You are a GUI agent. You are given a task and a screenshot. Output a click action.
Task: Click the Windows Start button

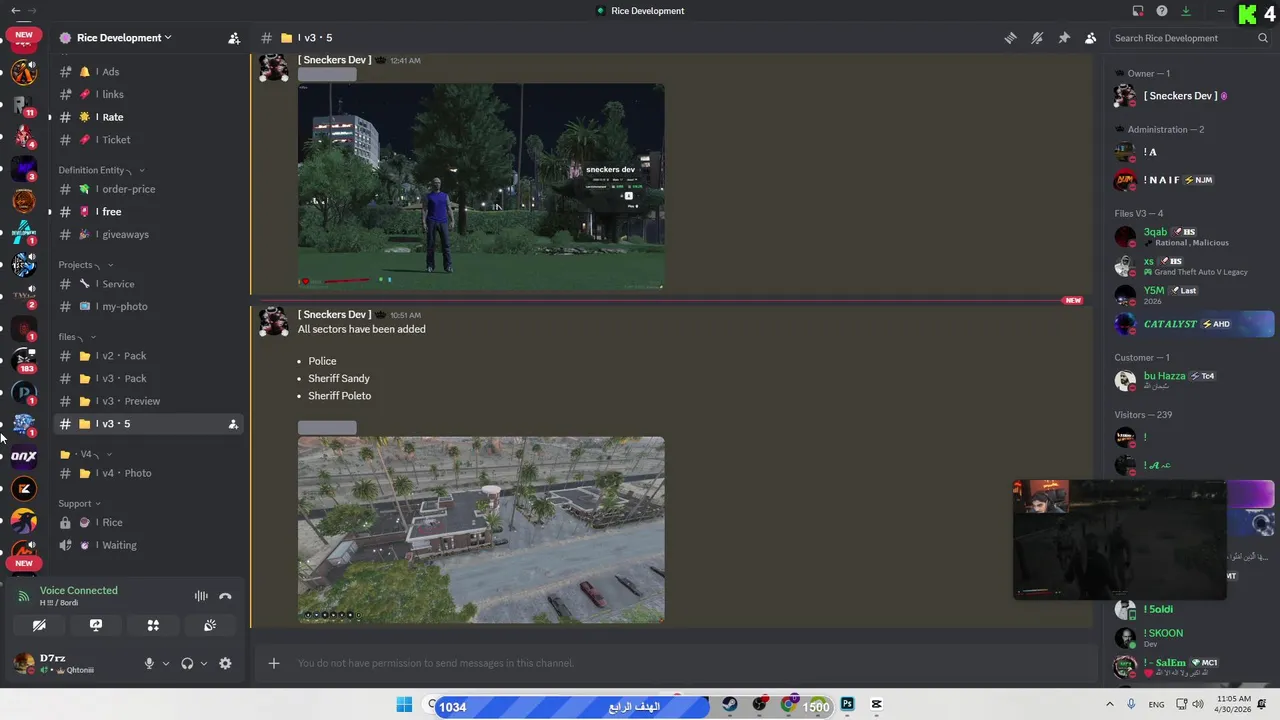tap(404, 705)
